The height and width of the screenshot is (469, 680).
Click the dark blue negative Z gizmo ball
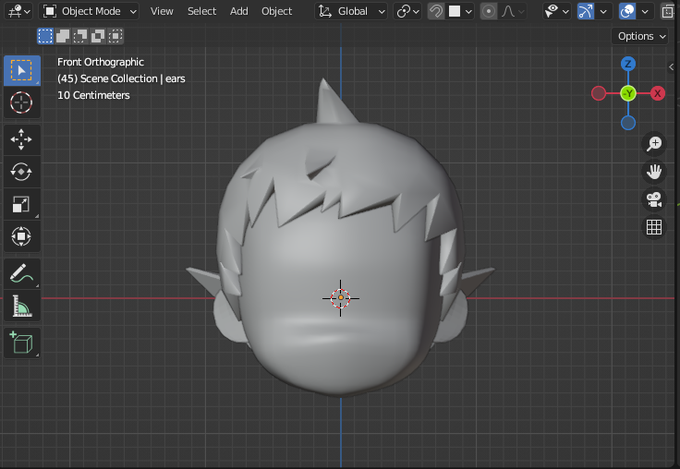point(628,123)
